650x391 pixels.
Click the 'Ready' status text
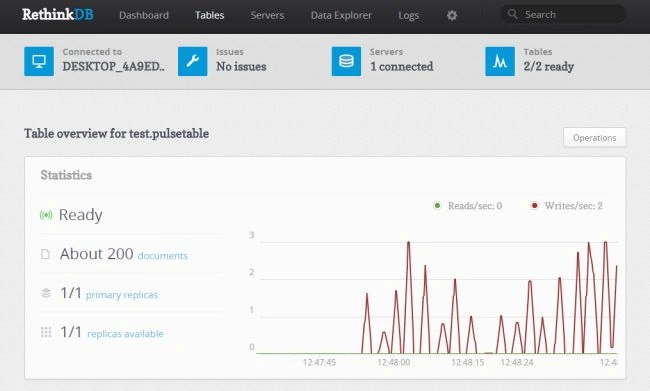[80, 215]
